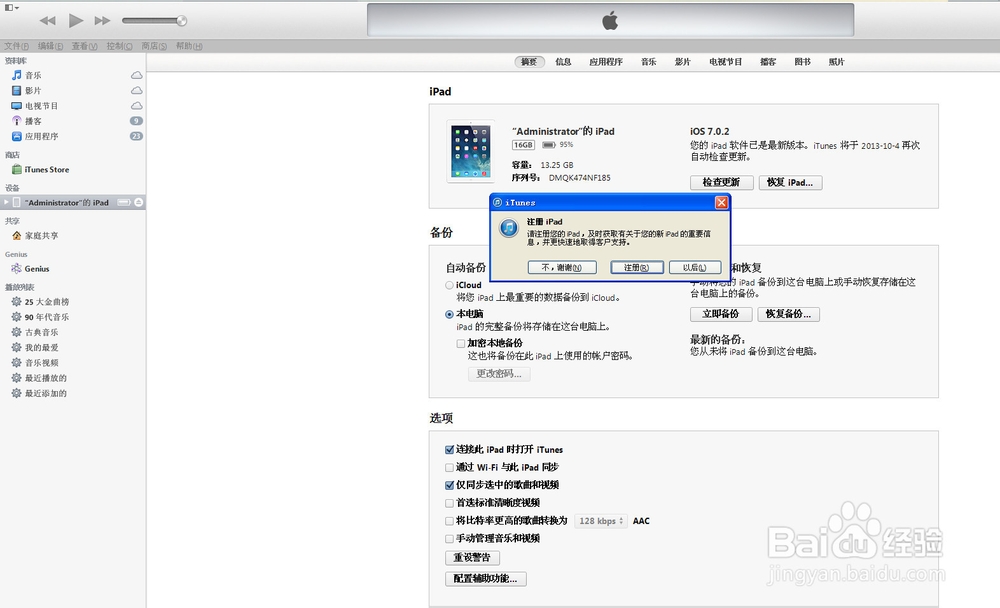The height and width of the screenshot is (608, 1000).
Task: Click the 恢复 iPad... button
Action: 790,182
